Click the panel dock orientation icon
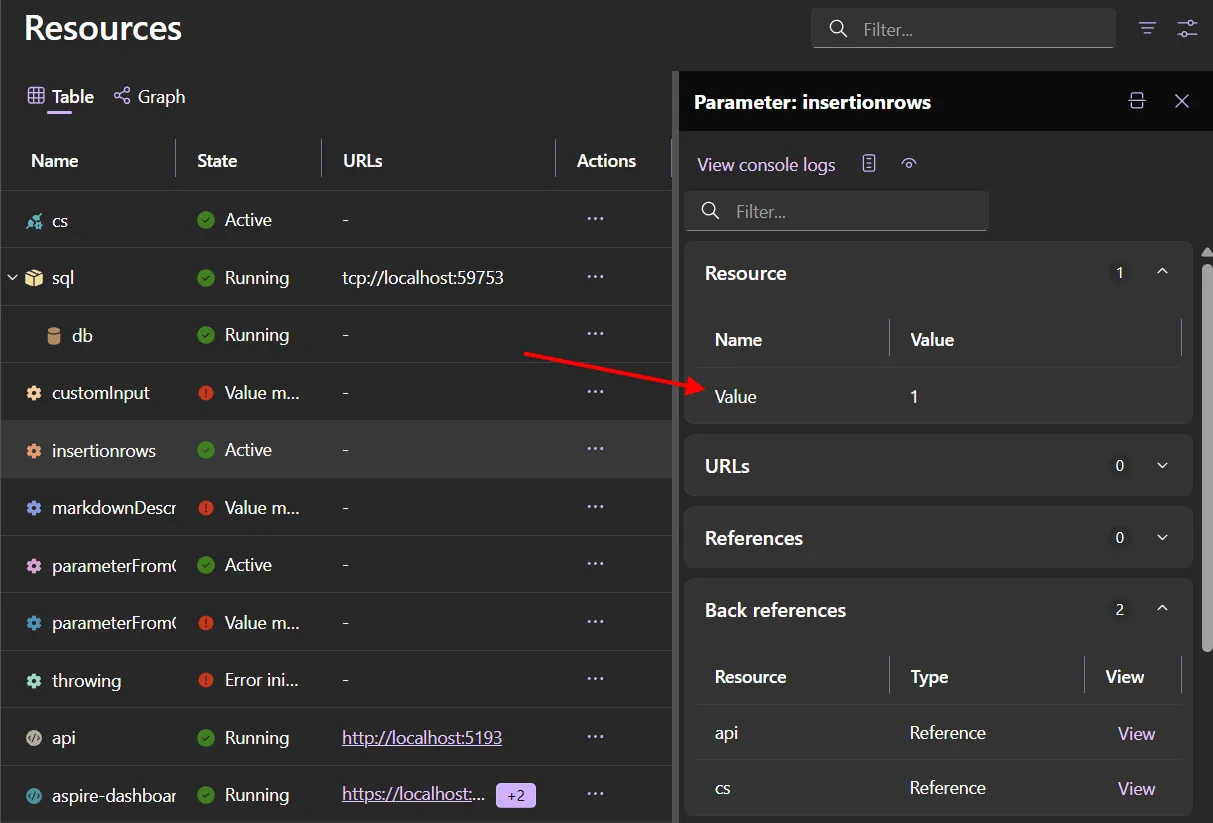Image resolution: width=1213 pixels, height=823 pixels. [1136, 101]
